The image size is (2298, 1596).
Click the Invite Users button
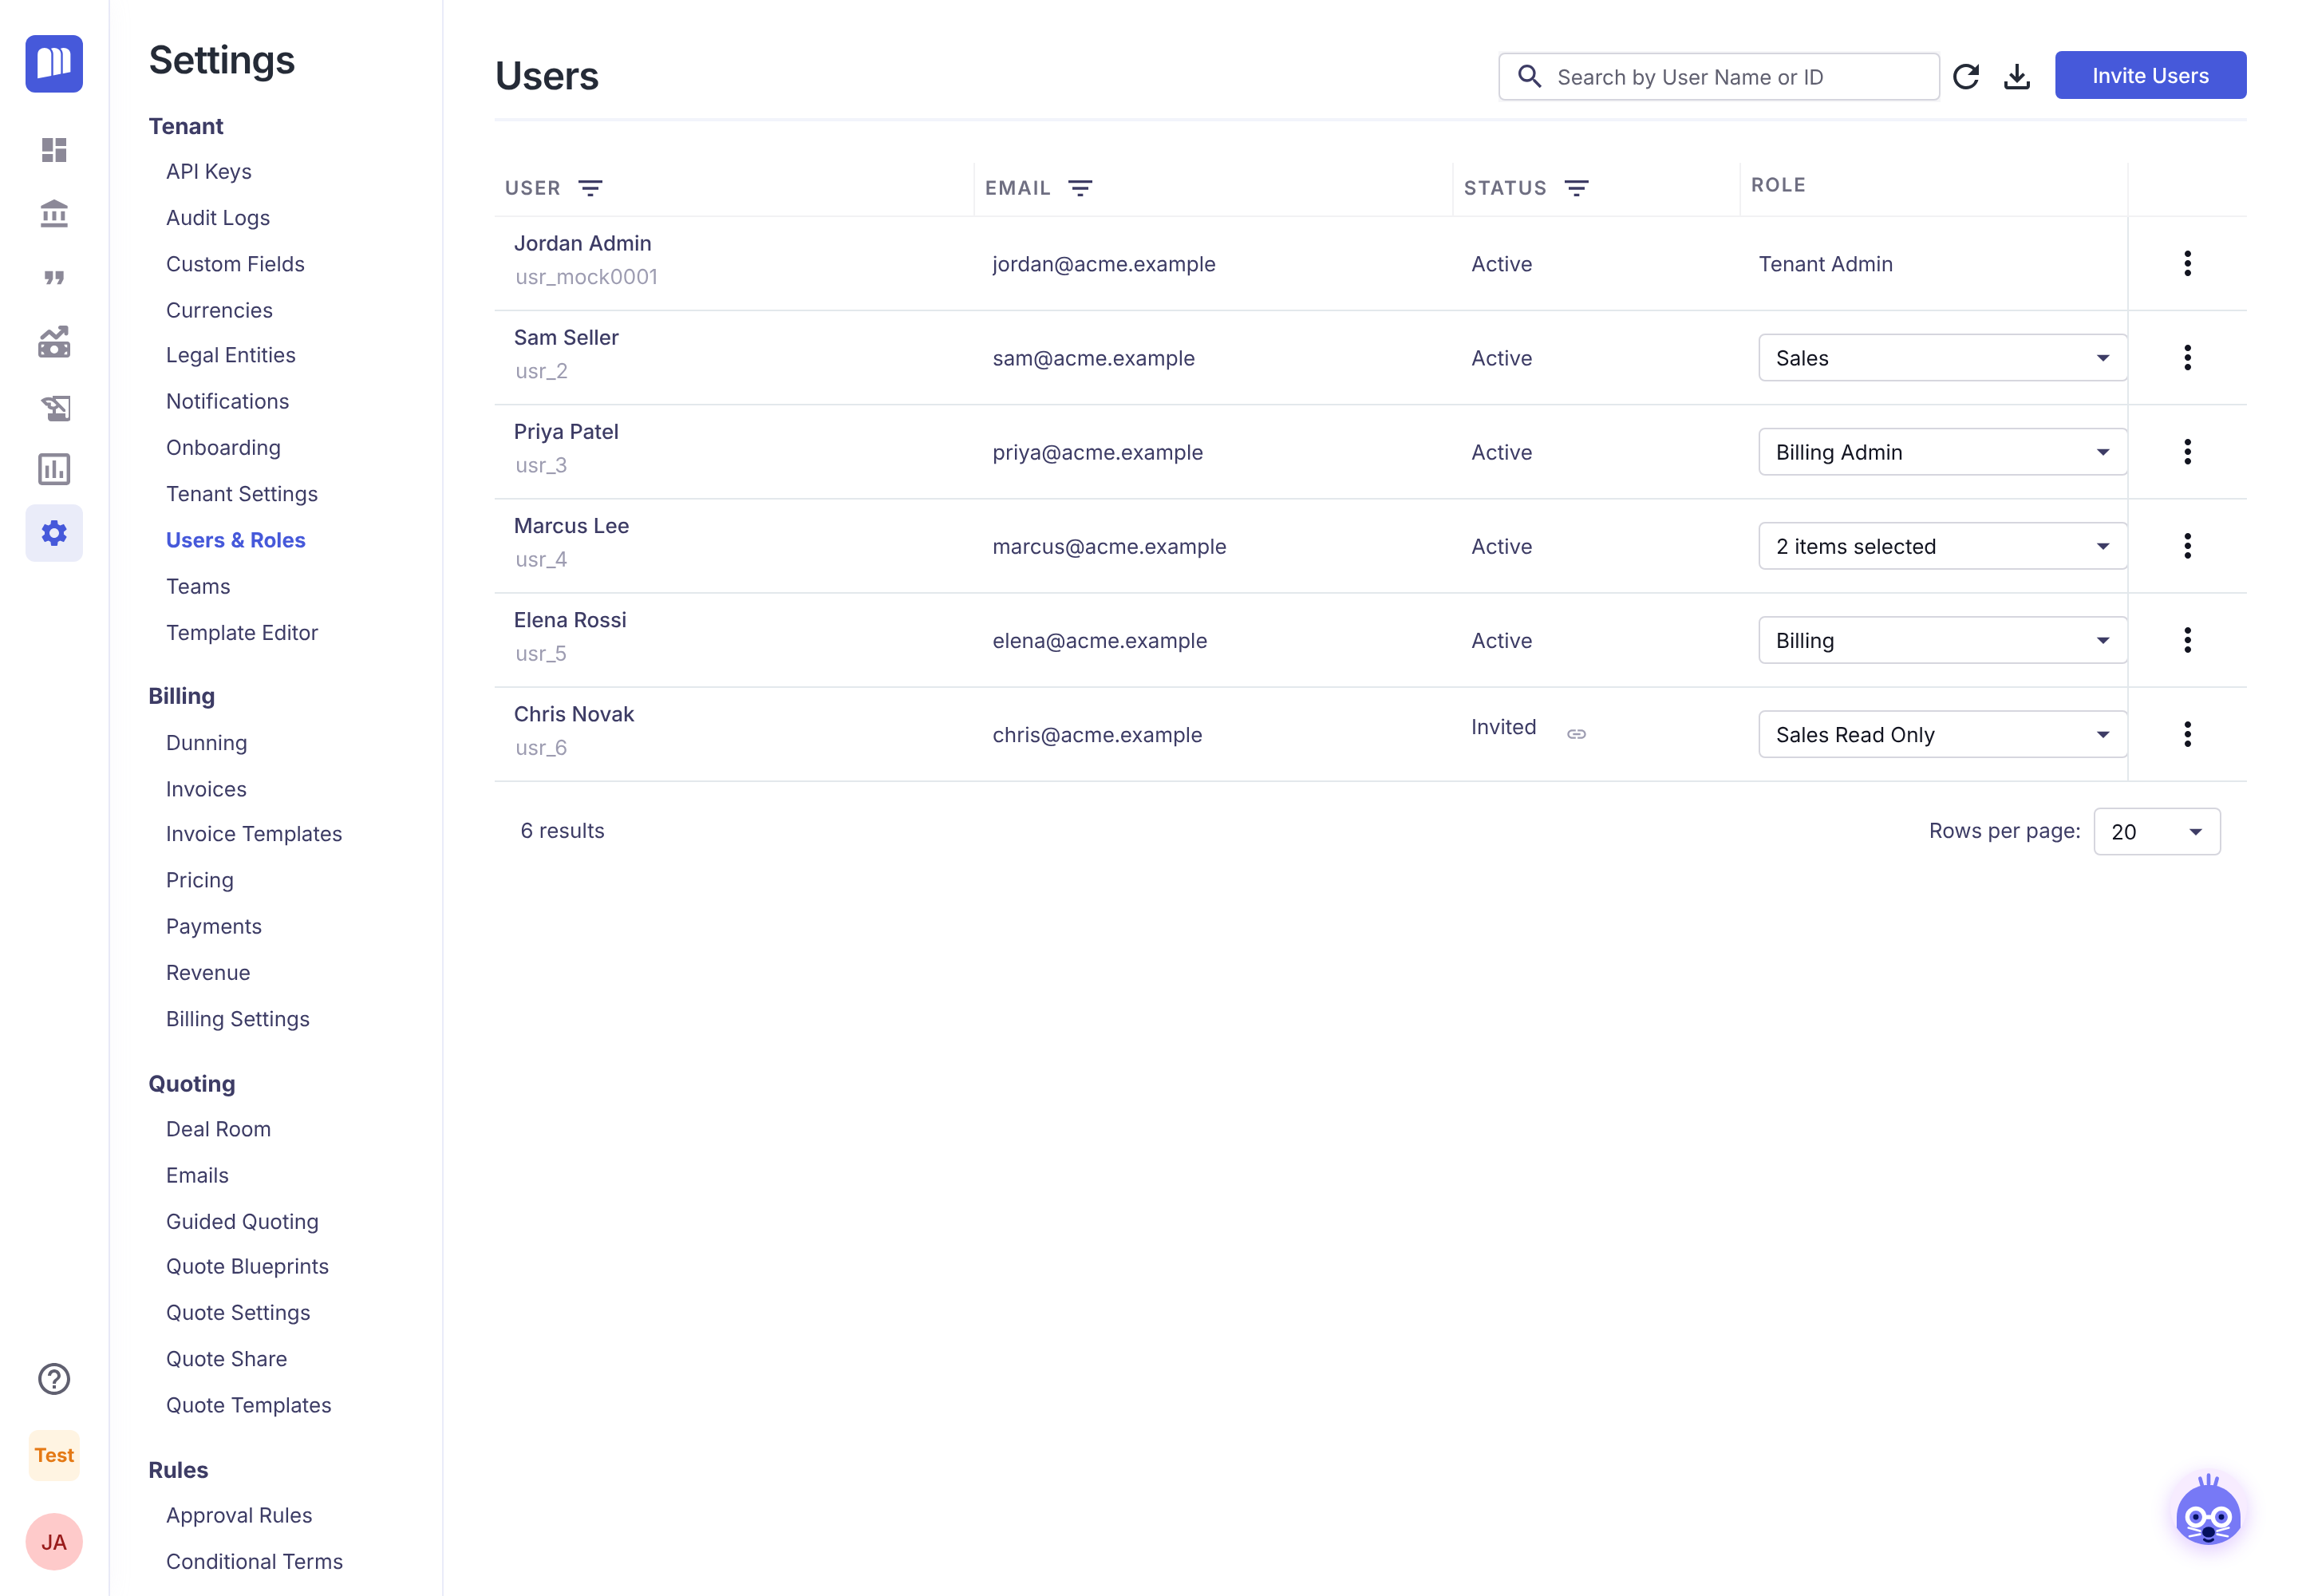[x=2150, y=75]
